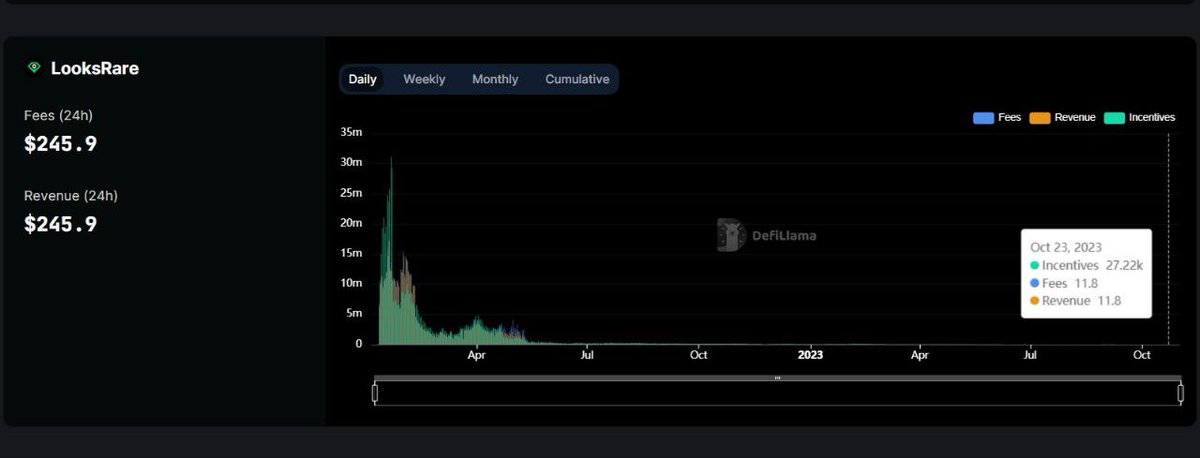
Task: Click the Oct 23, 2023 tooltip date
Action: point(1066,247)
